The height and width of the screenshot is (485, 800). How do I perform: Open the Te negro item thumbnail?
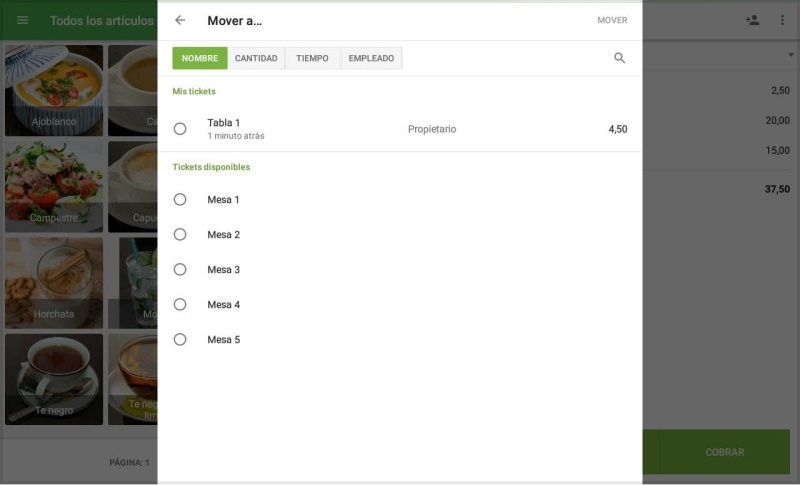coord(54,379)
